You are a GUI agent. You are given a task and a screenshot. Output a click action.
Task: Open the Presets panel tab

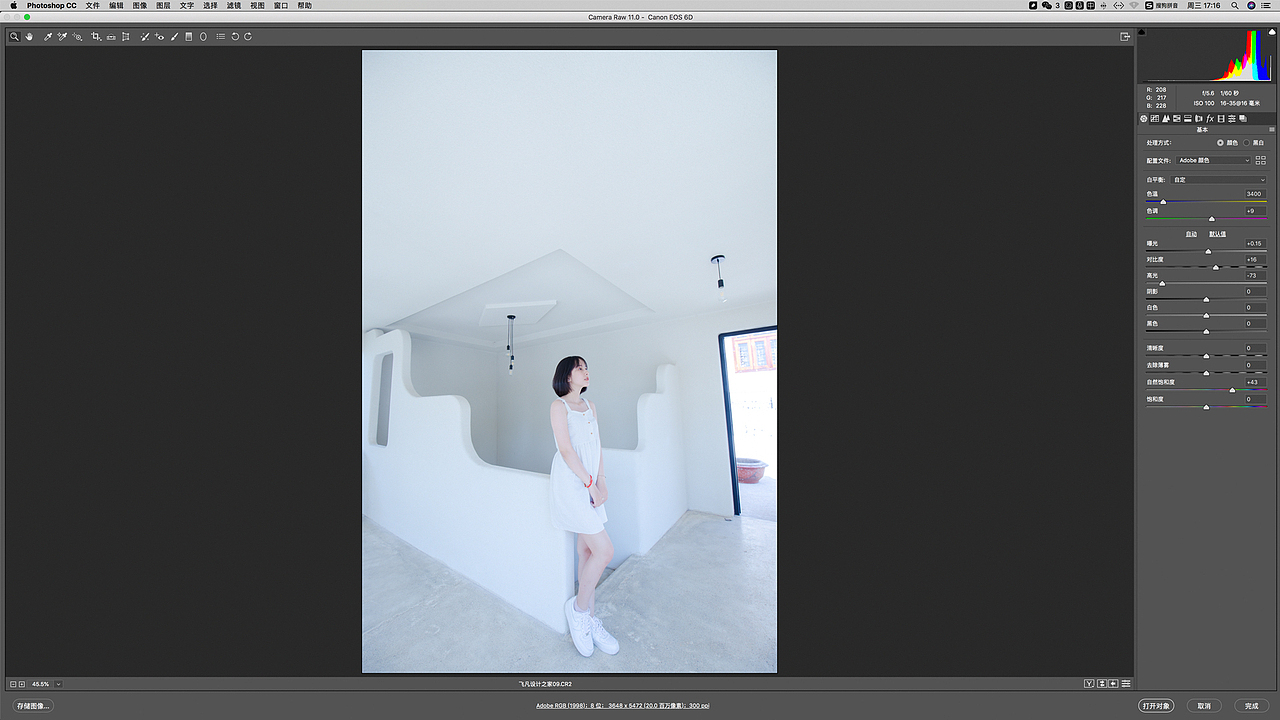click(x=1232, y=118)
